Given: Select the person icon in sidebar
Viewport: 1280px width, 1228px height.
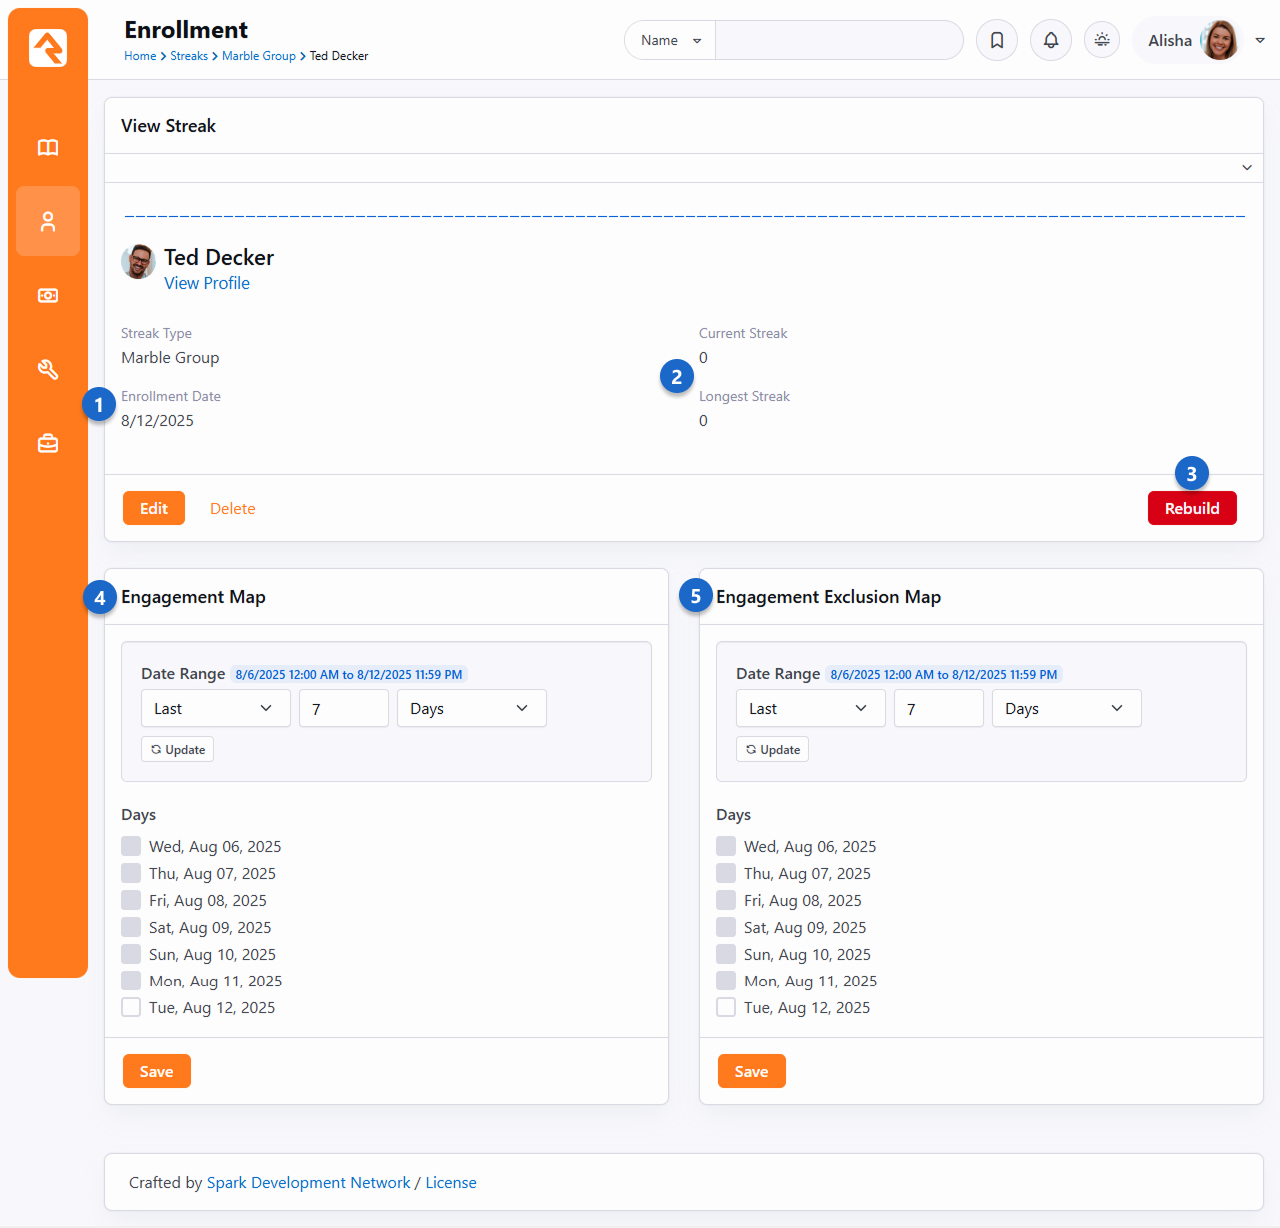Looking at the screenshot, I should (48, 221).
